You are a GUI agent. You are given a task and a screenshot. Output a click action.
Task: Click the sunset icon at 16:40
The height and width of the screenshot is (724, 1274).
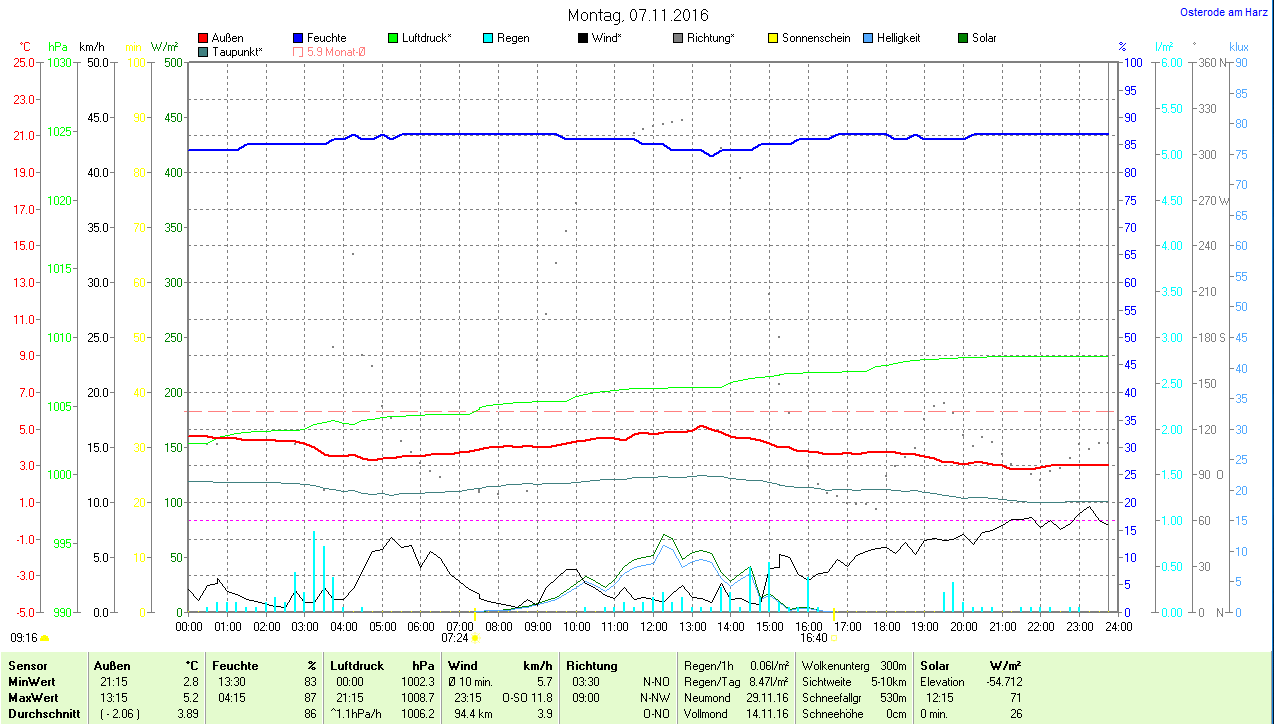click(835, 637)
